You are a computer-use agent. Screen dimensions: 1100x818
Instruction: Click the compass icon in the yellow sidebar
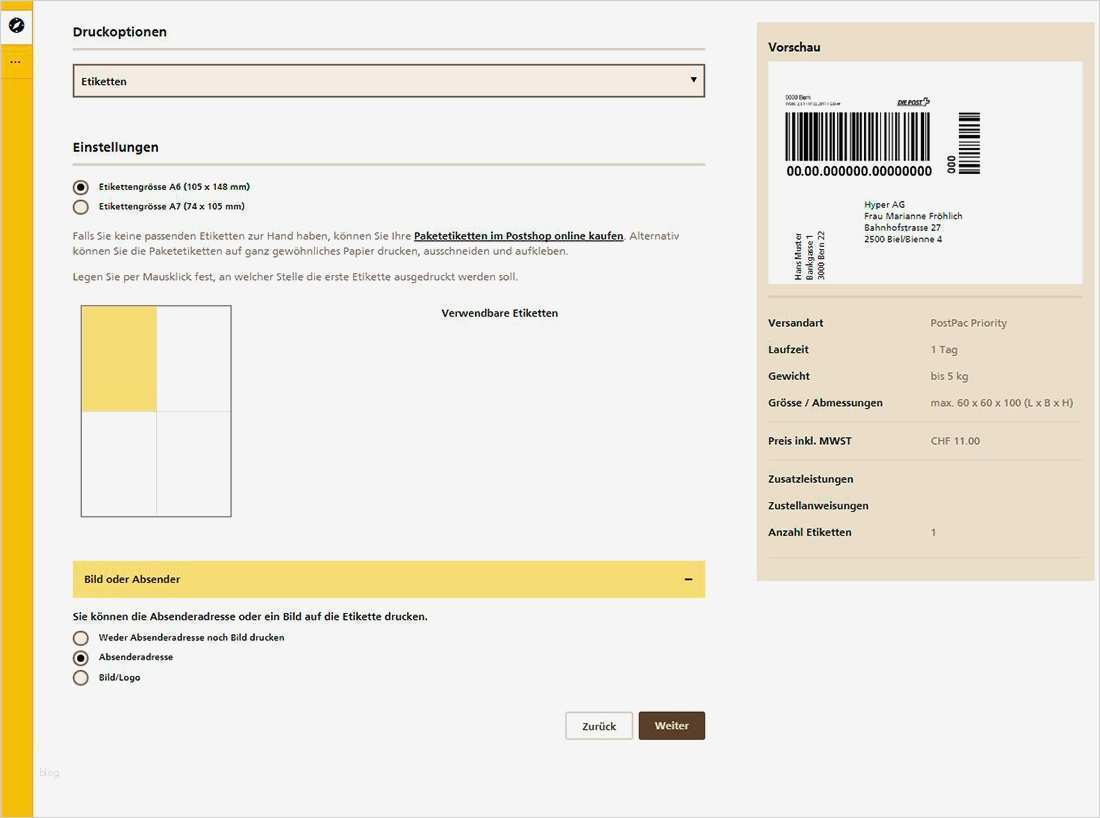click(x=16, y=25)
